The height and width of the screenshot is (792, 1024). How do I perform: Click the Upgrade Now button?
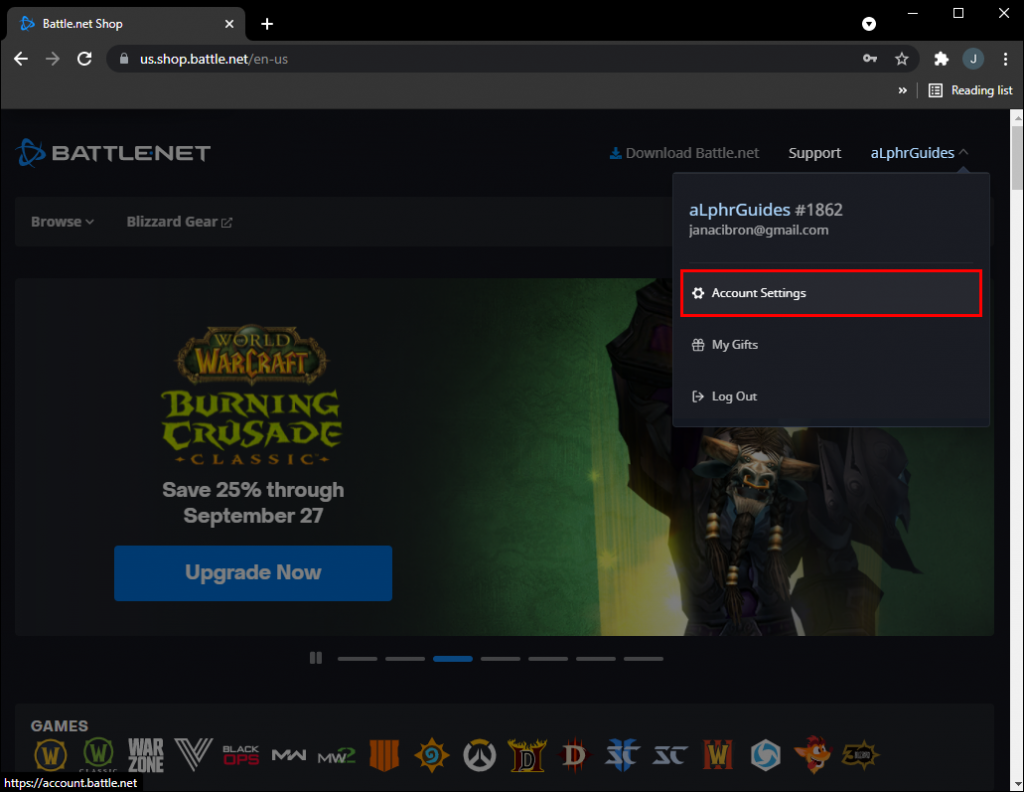click(x=252, y=573)
